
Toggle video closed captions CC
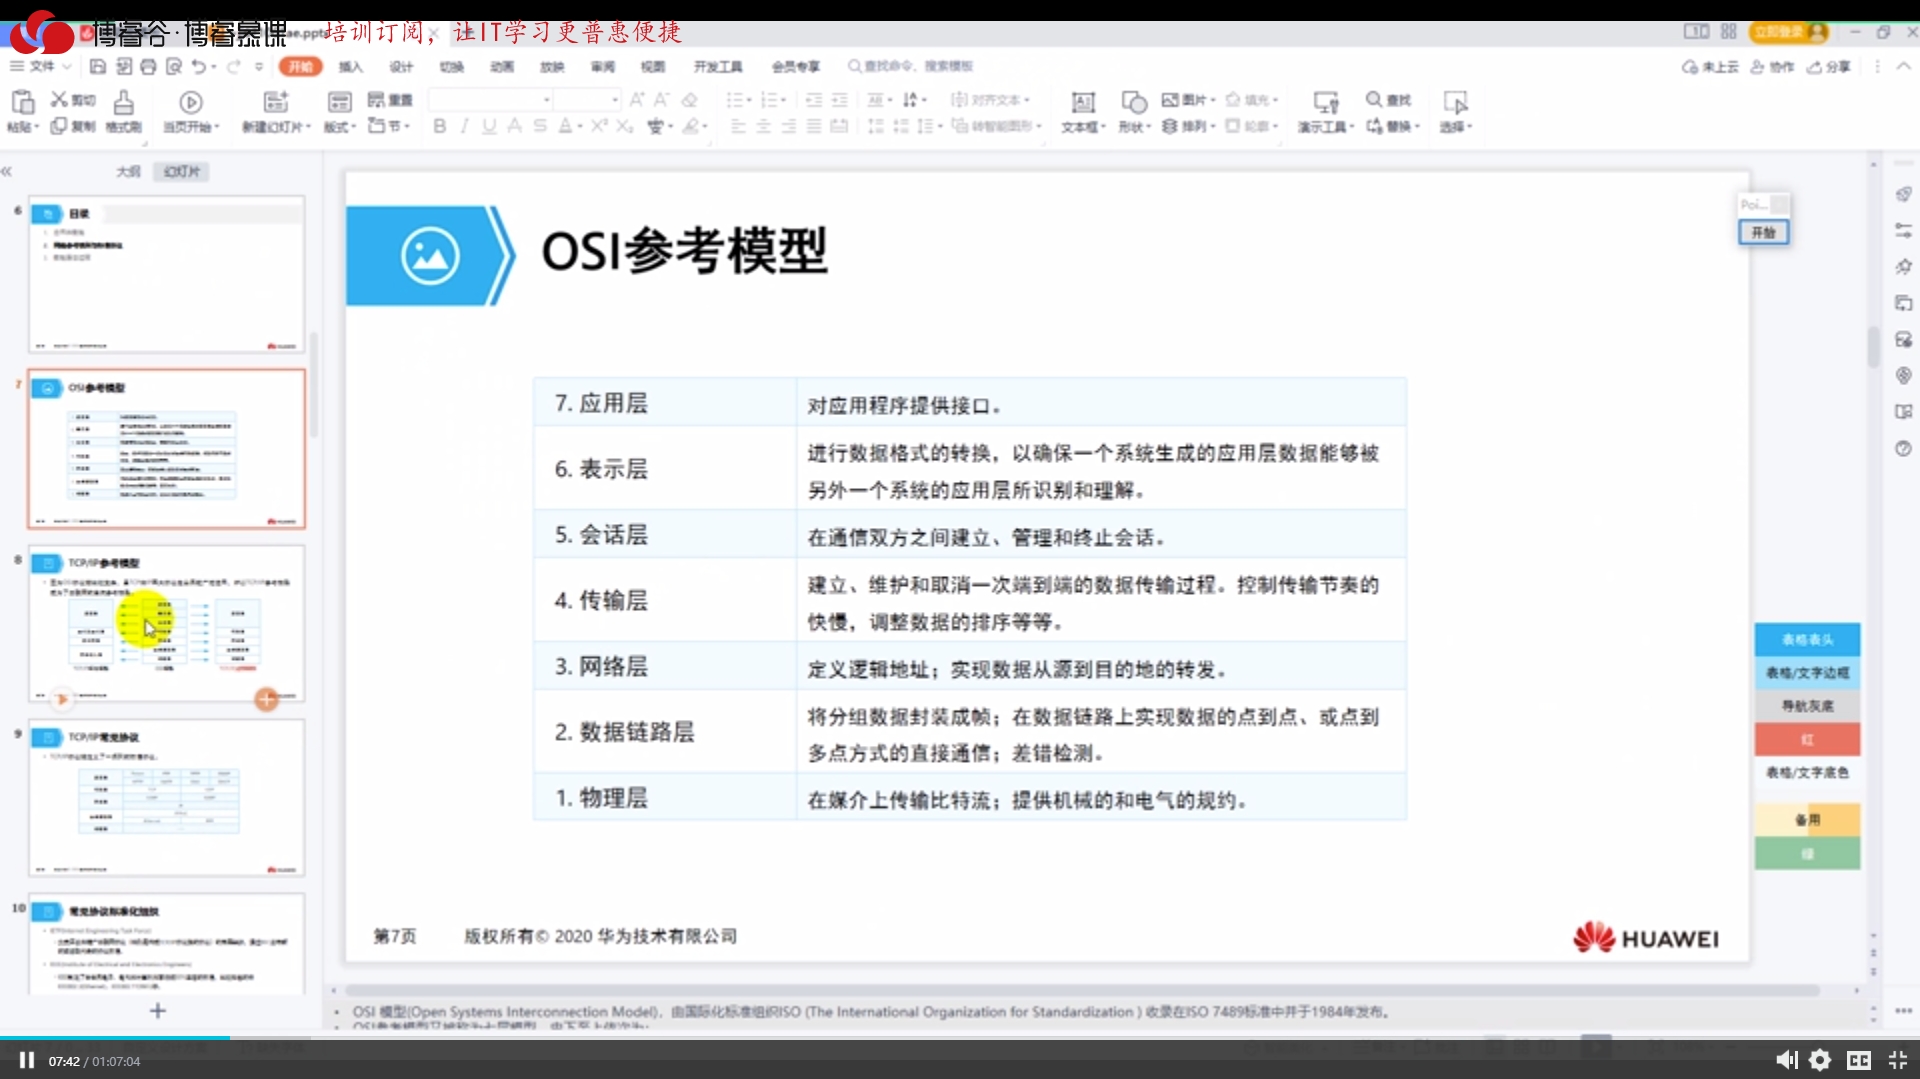[x=1859, y=1060]
